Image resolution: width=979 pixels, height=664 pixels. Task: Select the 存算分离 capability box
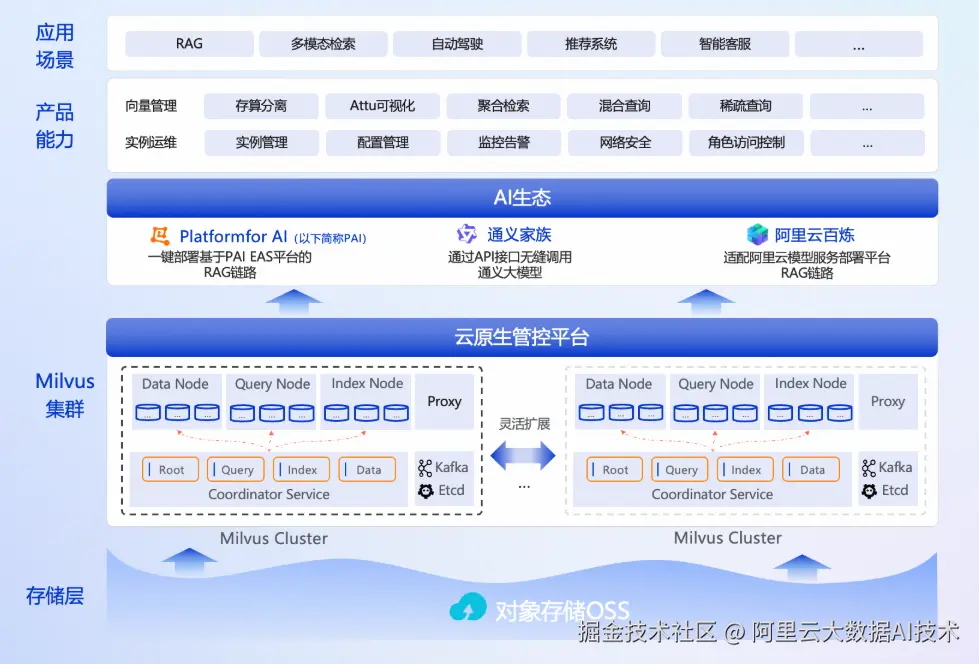click(x=261, y=106)
